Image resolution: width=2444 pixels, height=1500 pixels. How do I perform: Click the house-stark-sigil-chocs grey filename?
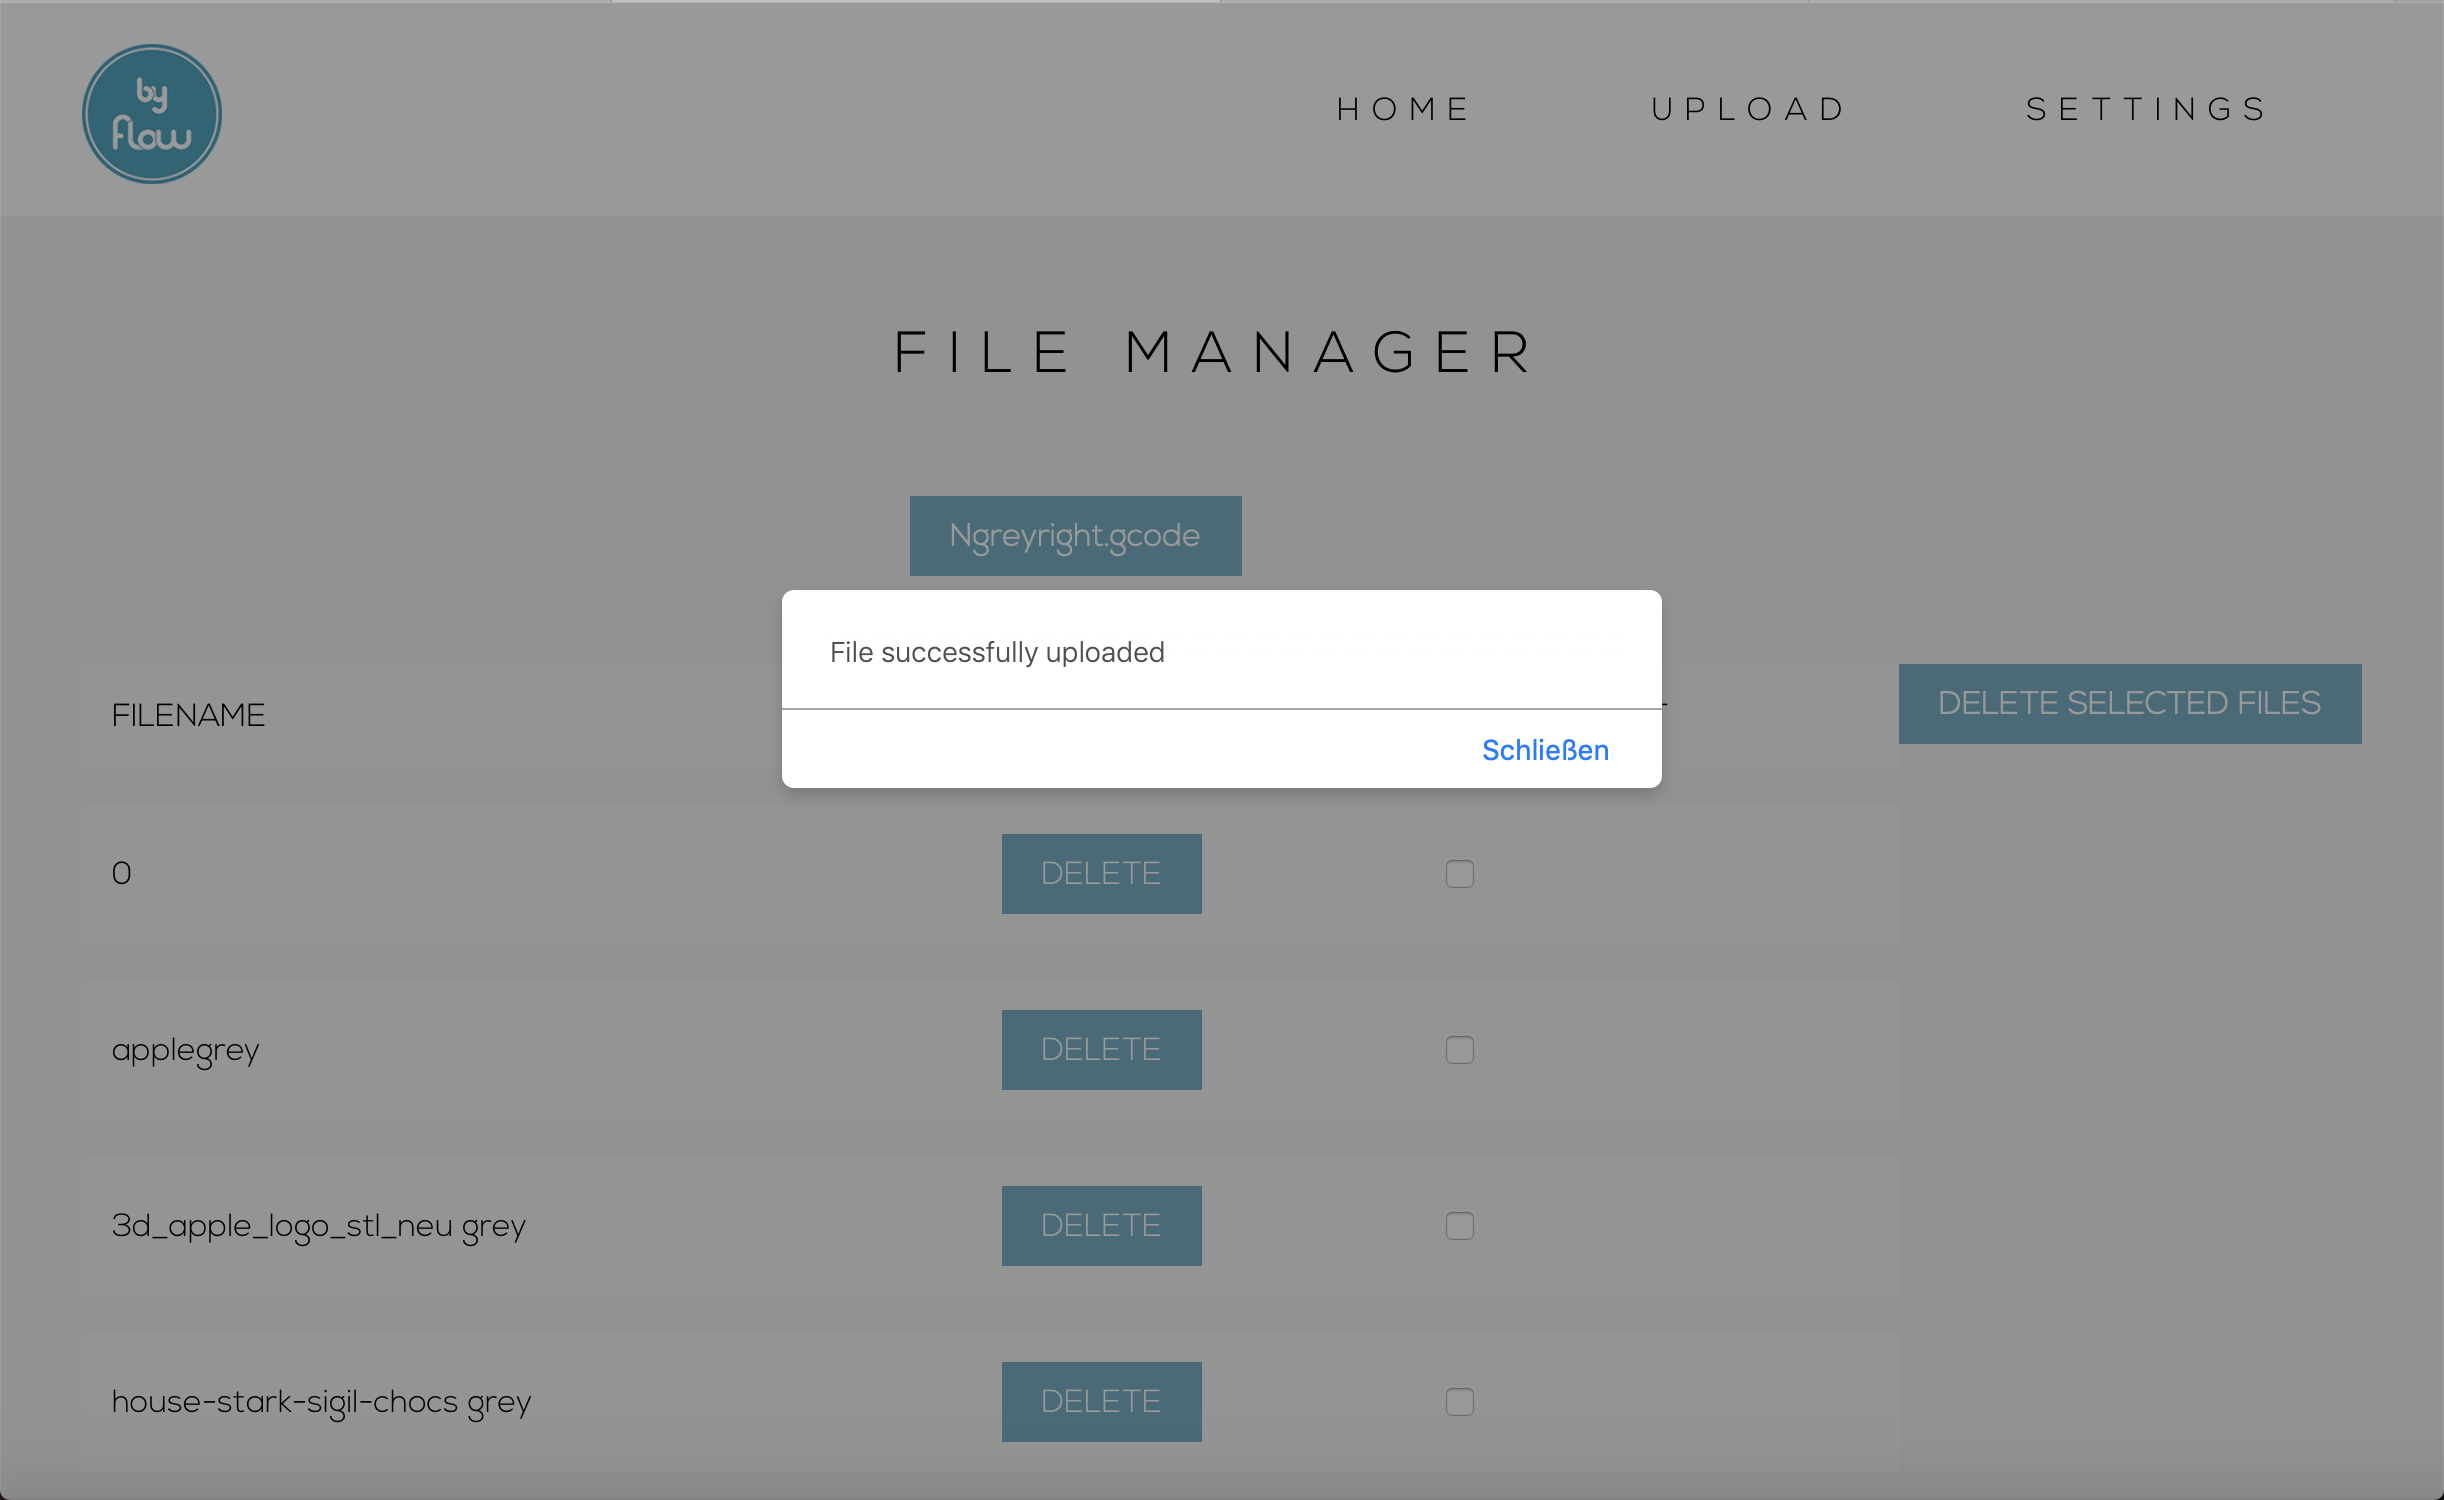tap(321, 1403)
